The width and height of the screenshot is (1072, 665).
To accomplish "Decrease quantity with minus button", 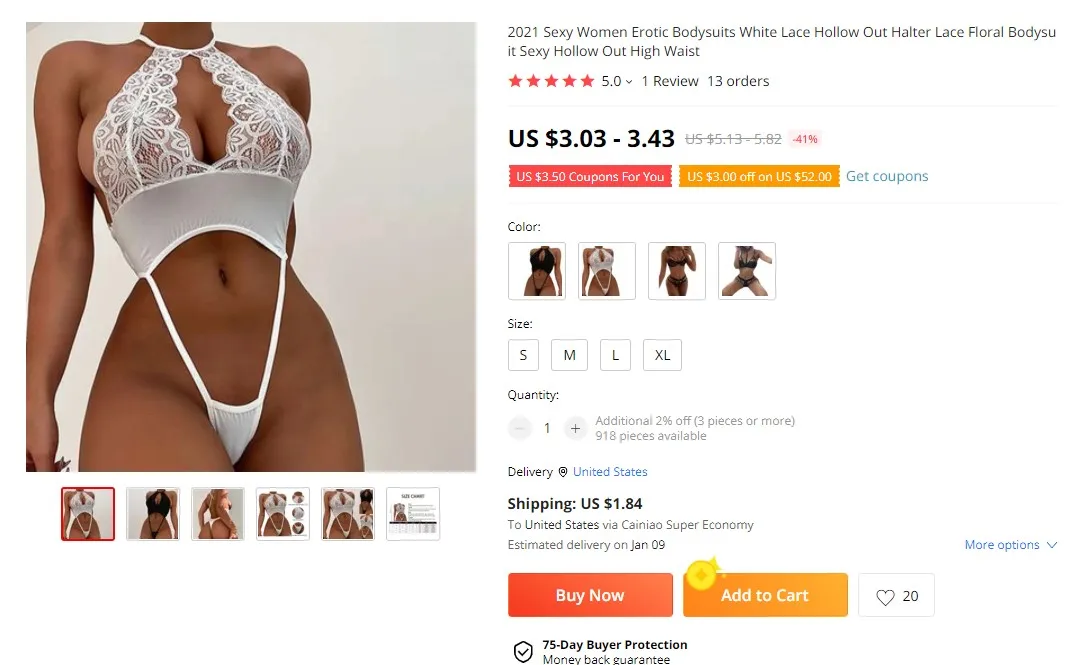I will tap(520, 429).
